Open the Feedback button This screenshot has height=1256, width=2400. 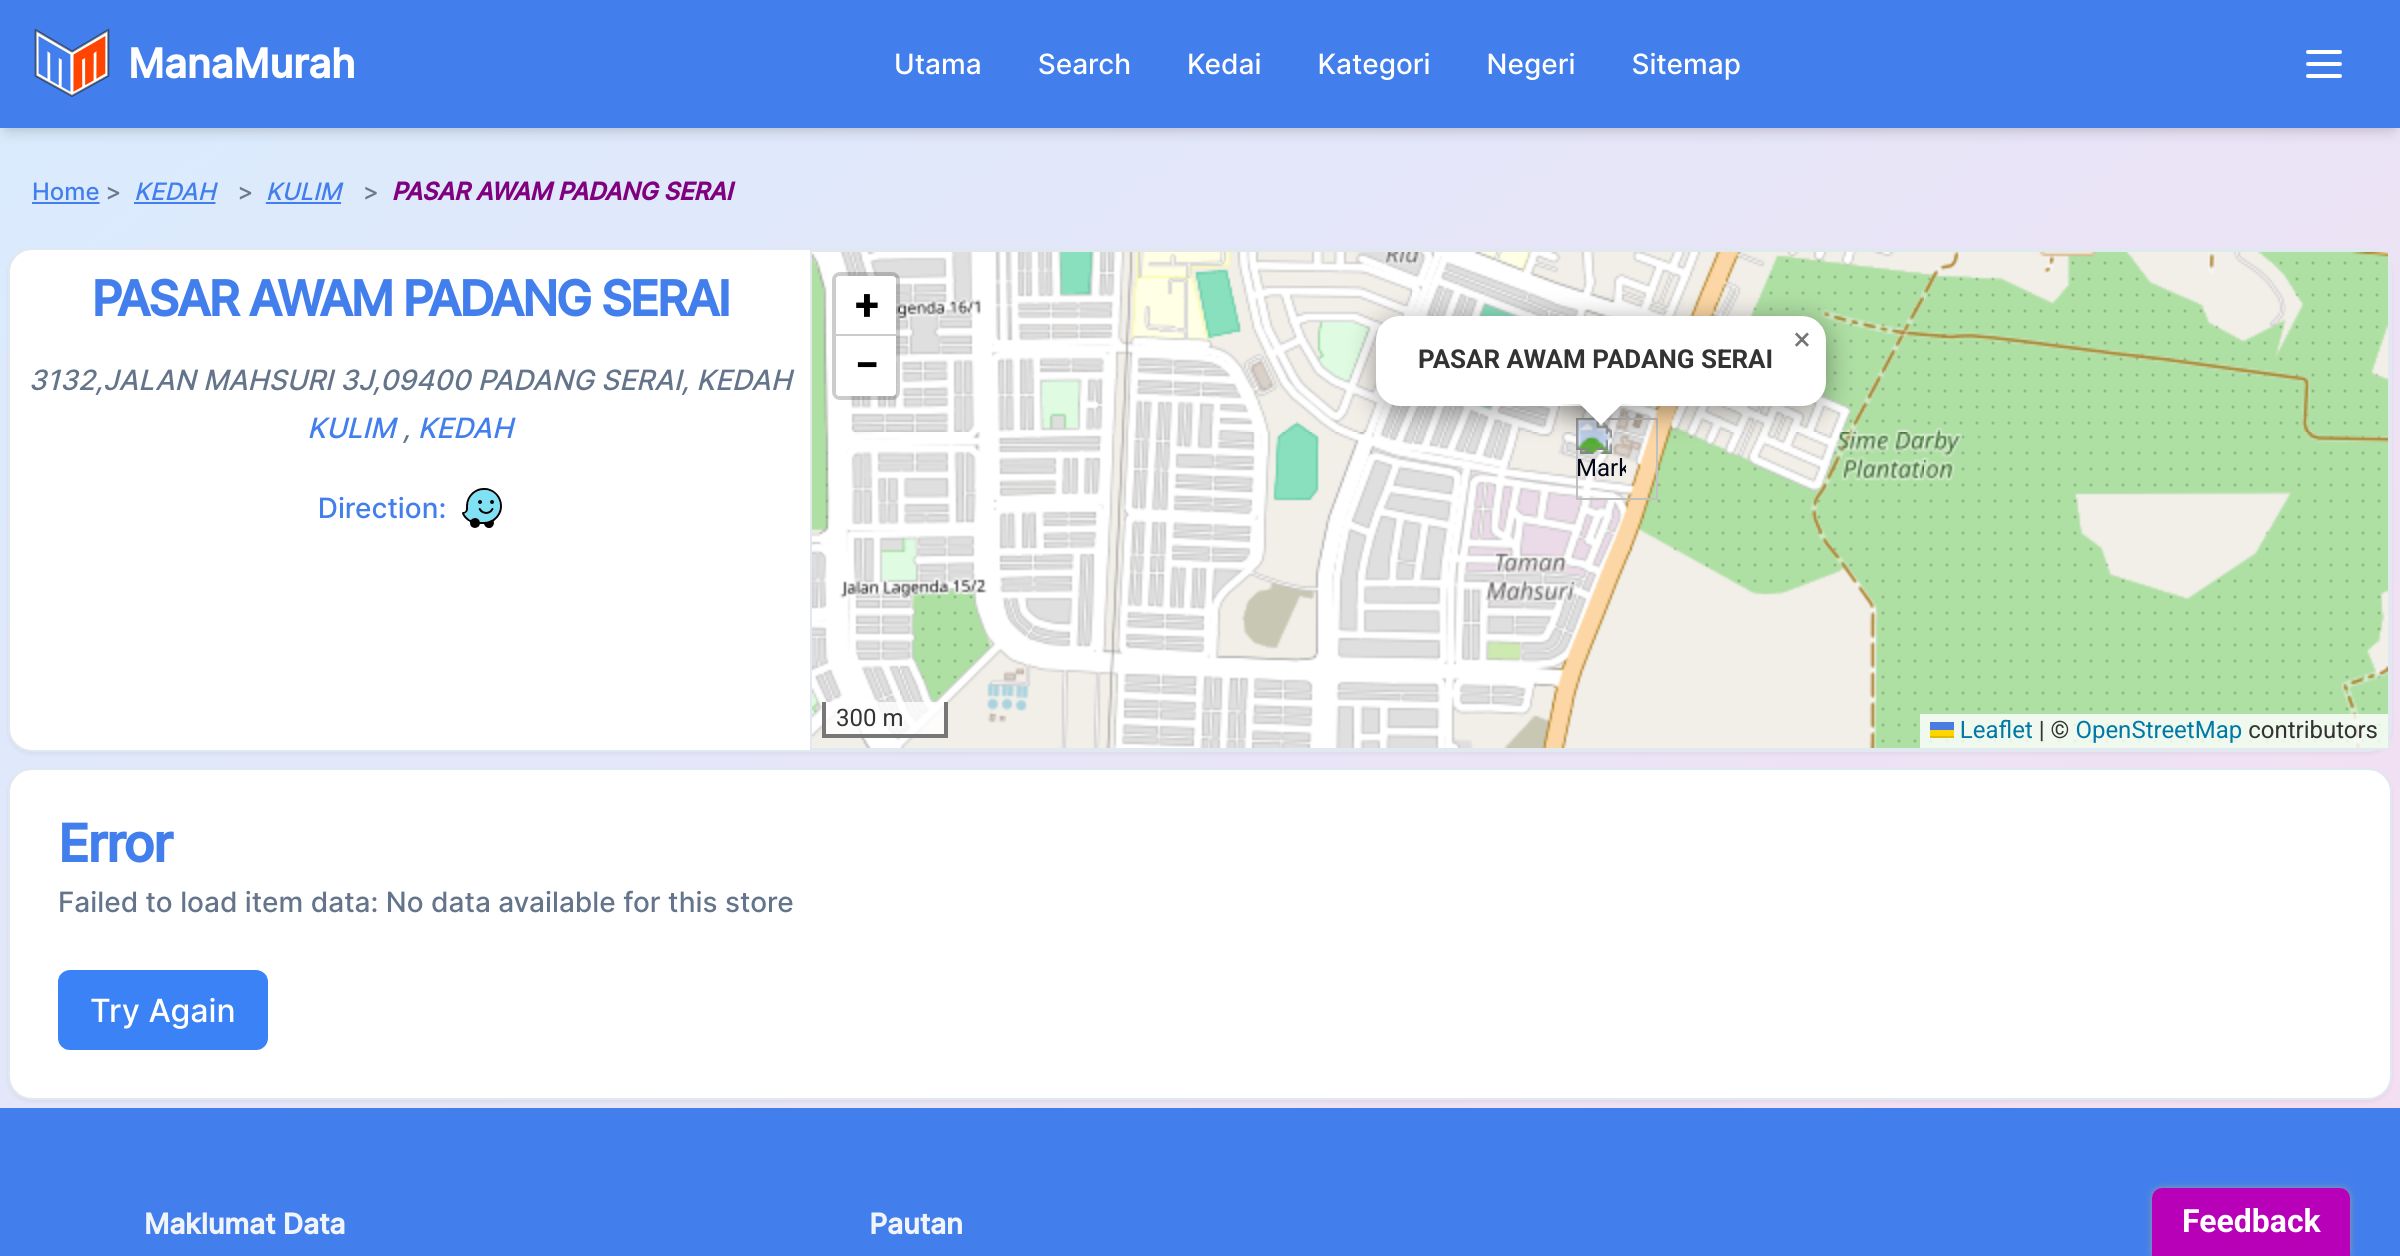[x=2250, y=1220]
